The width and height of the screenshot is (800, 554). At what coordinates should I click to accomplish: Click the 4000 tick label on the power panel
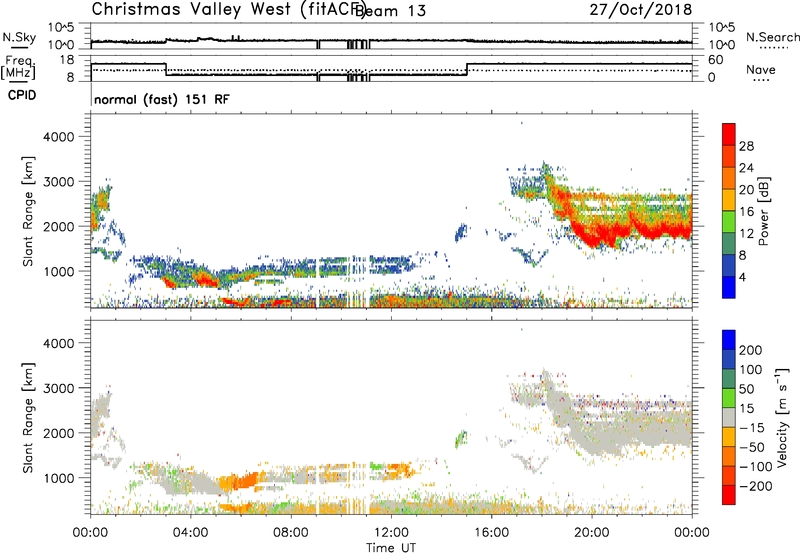pyautogui.click(x=59, y=137)
